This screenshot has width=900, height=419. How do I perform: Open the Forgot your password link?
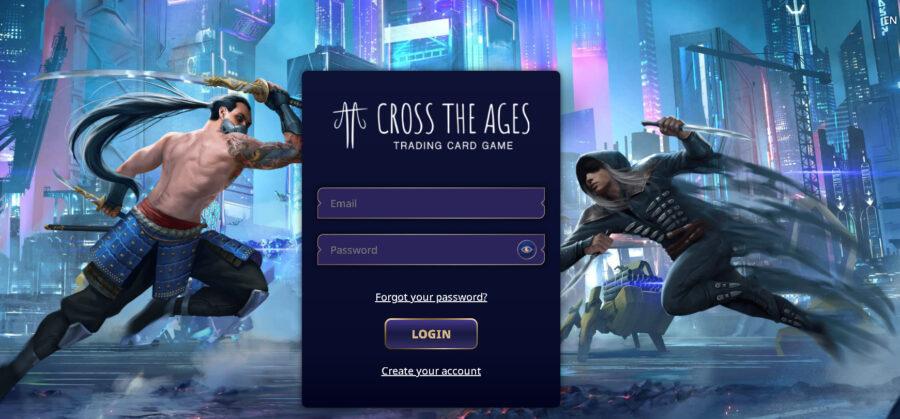pos(431,297)
